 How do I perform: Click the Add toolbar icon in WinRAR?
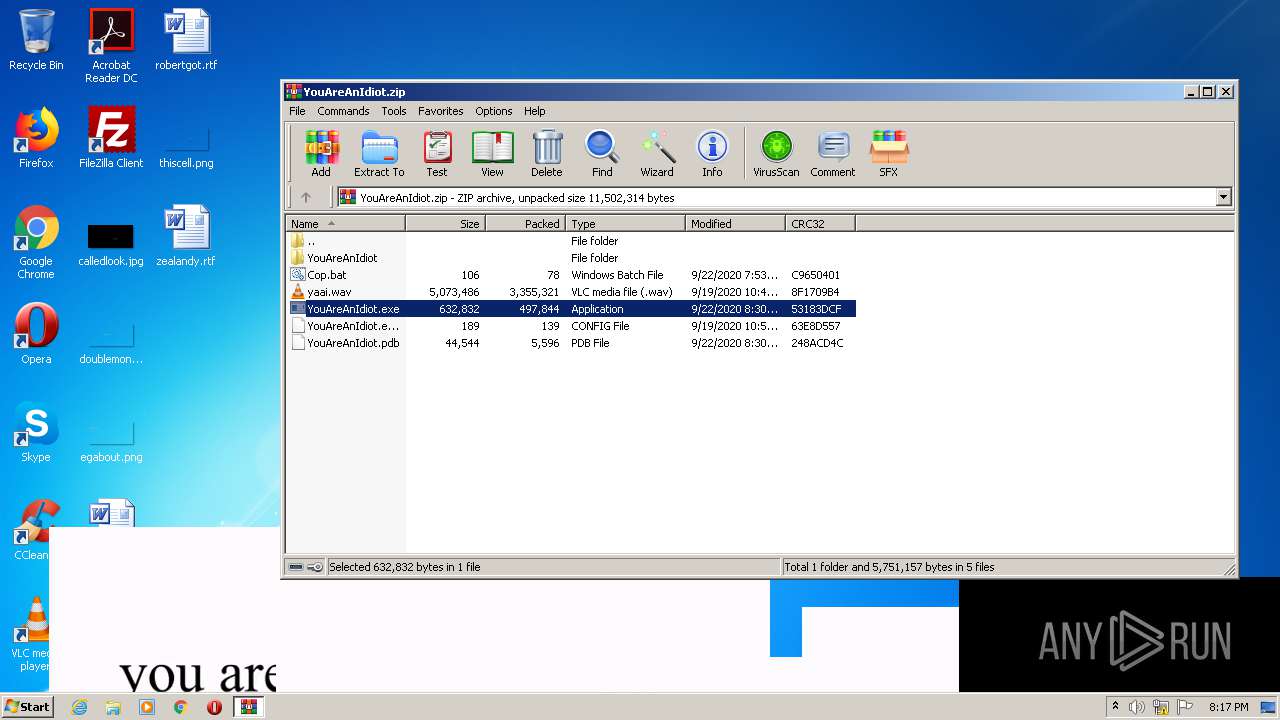[x=321, y=154]
